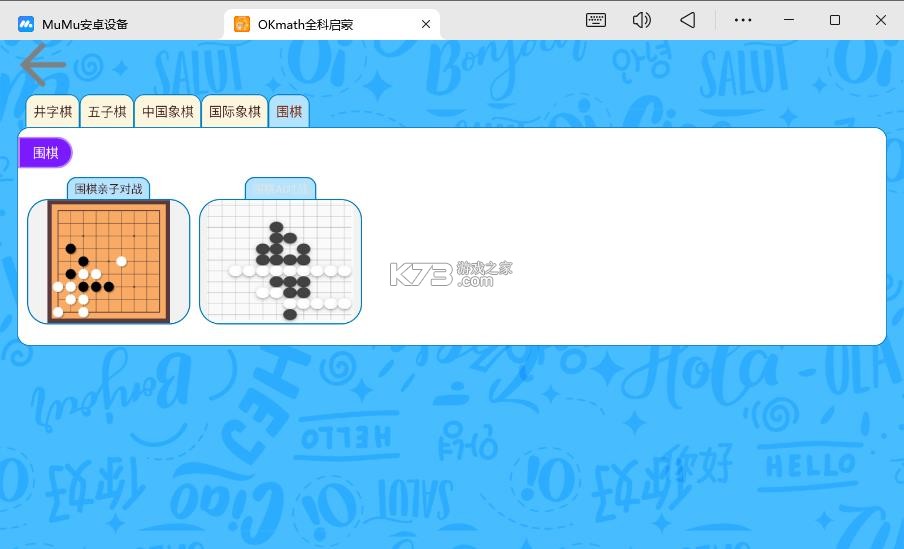Image resolution: width=904 pixels, height=549 pixels.
Task: Open the white grid black-and-white stones game thumbnail
Action: [x=280, y=261]
